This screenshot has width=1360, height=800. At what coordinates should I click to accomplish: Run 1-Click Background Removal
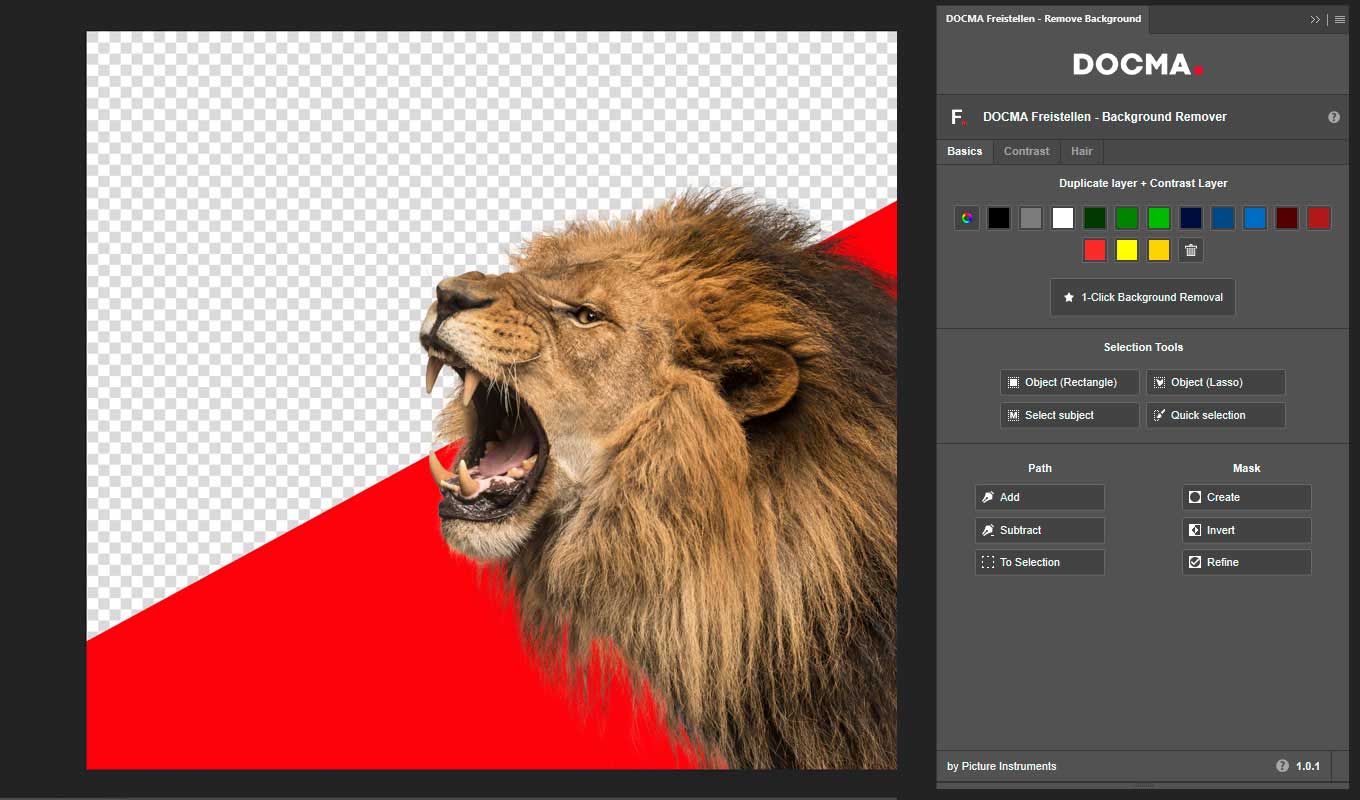pos(1142,297)
